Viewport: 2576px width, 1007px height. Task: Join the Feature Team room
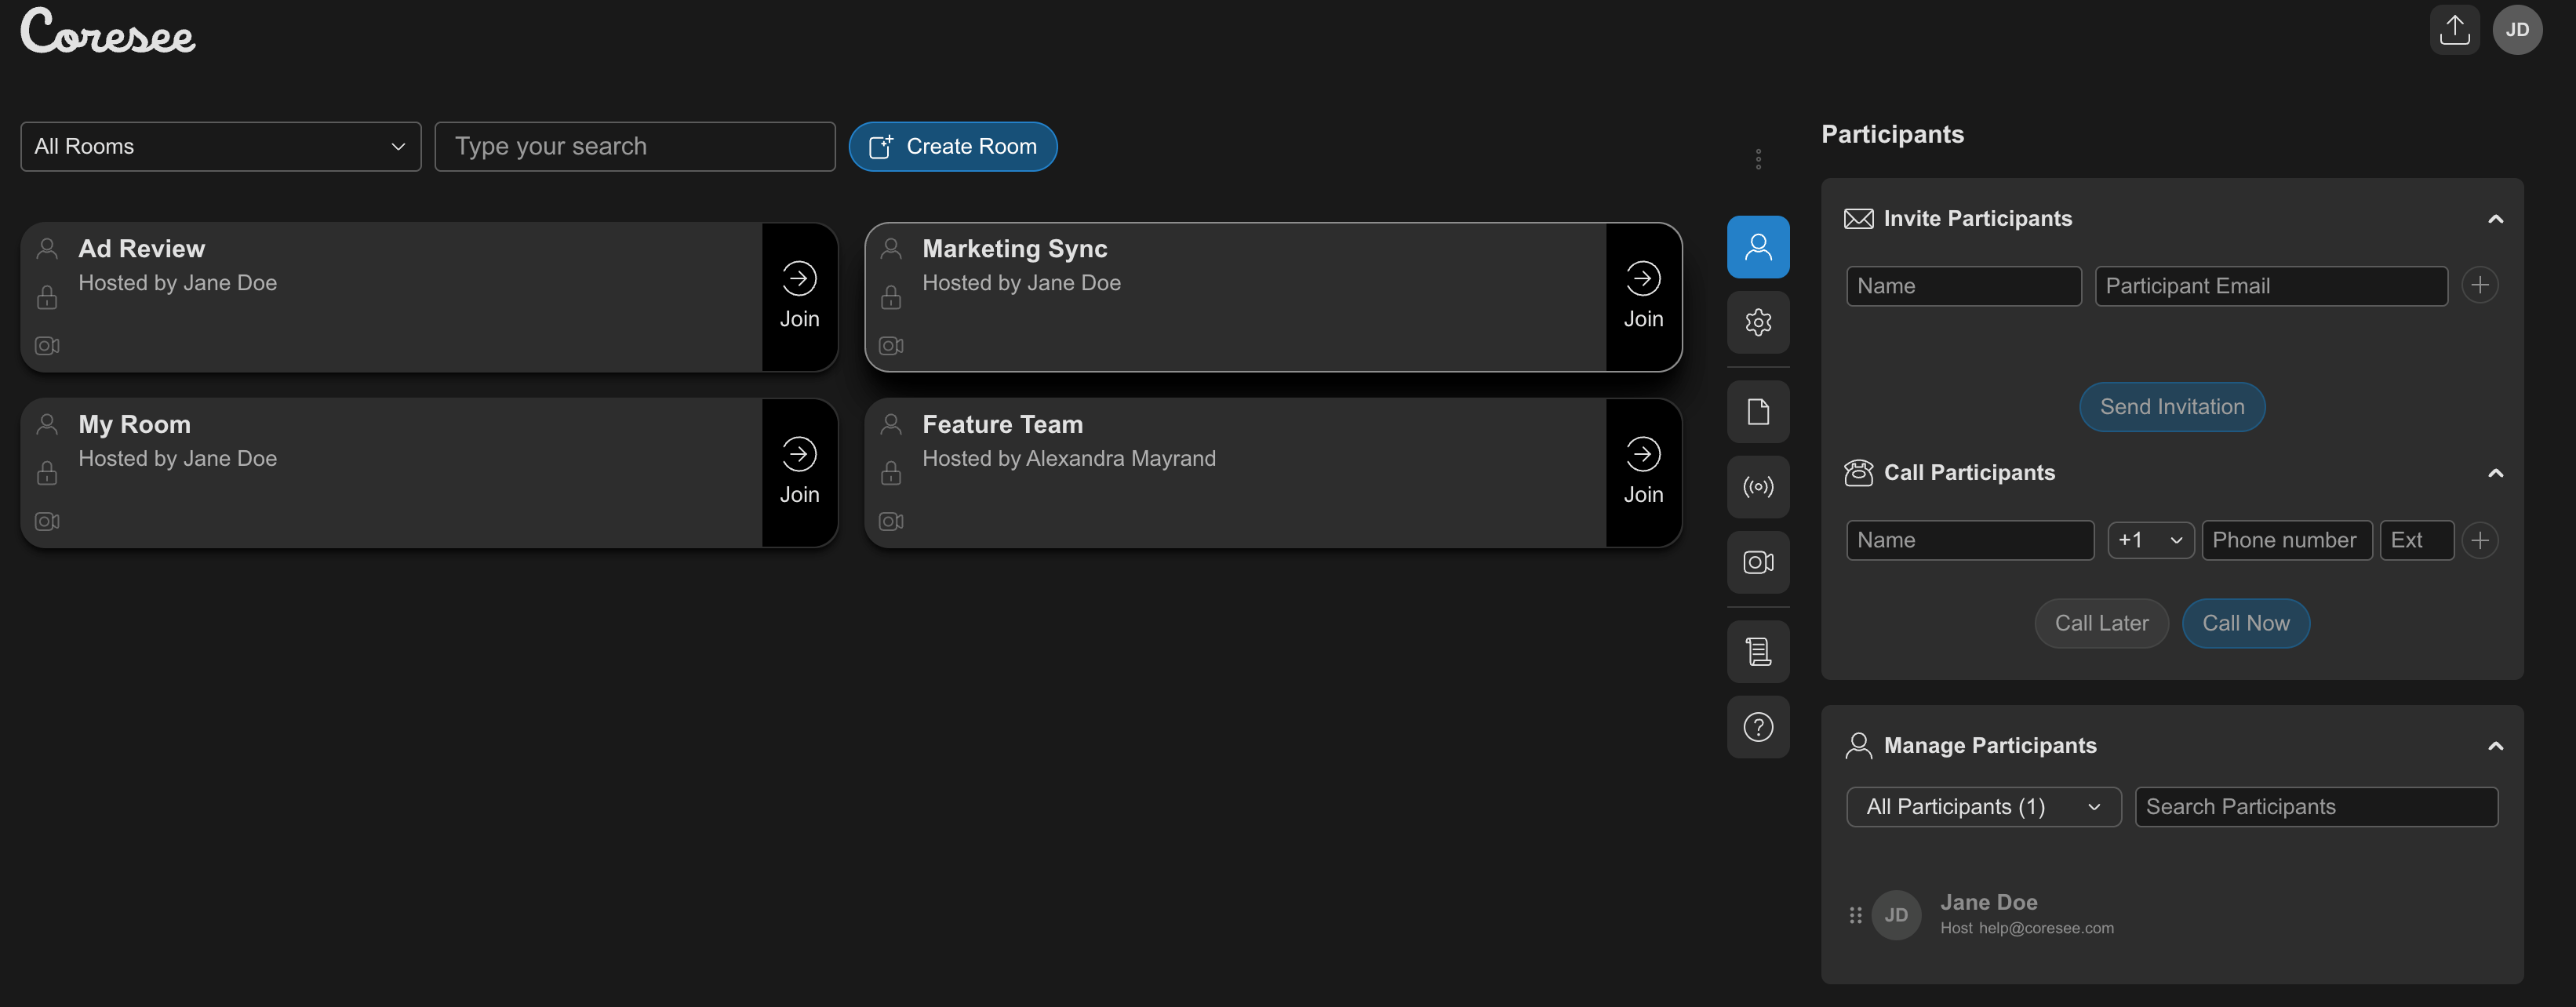tap(1643, 473)
